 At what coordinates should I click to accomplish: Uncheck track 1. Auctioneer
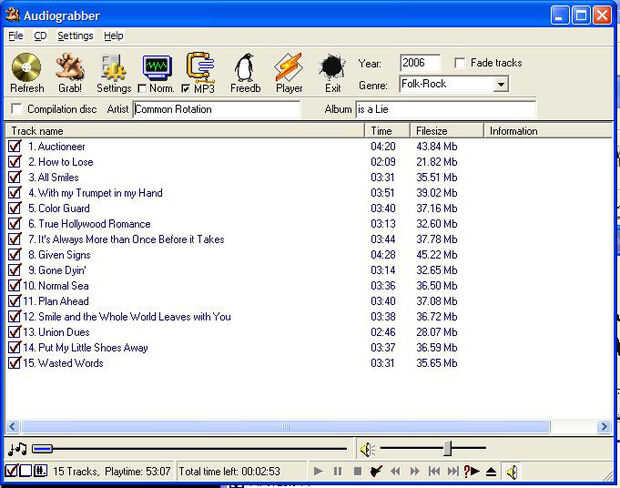click(x=15, y=146)
